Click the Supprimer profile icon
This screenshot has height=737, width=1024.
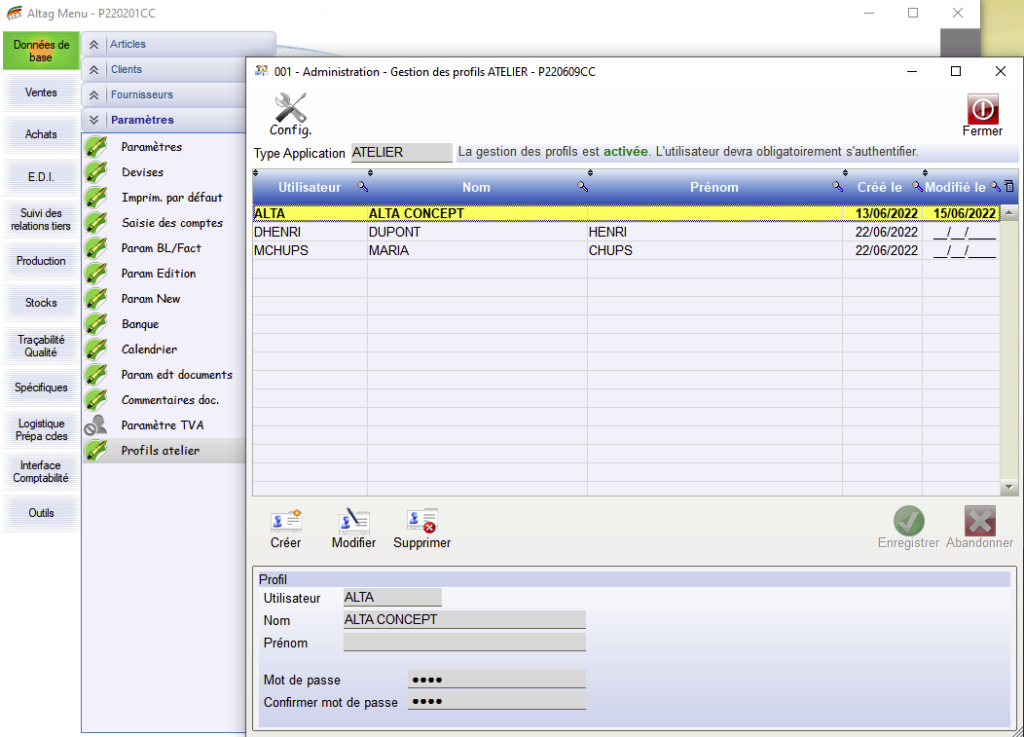point(421,521)
